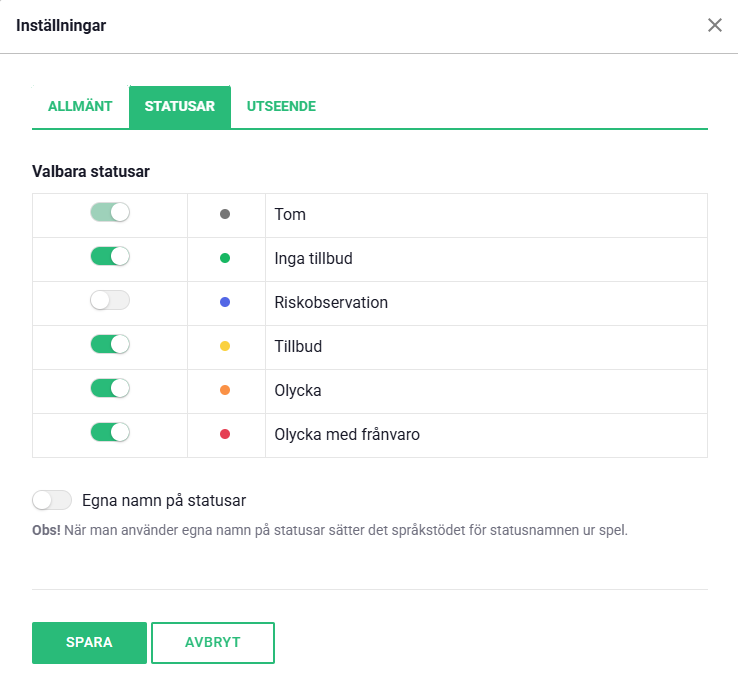The width and height of the screenshot is (738, 694).
Task: Click the yellow Tillbud color dot
Action: tap(225, 346)
